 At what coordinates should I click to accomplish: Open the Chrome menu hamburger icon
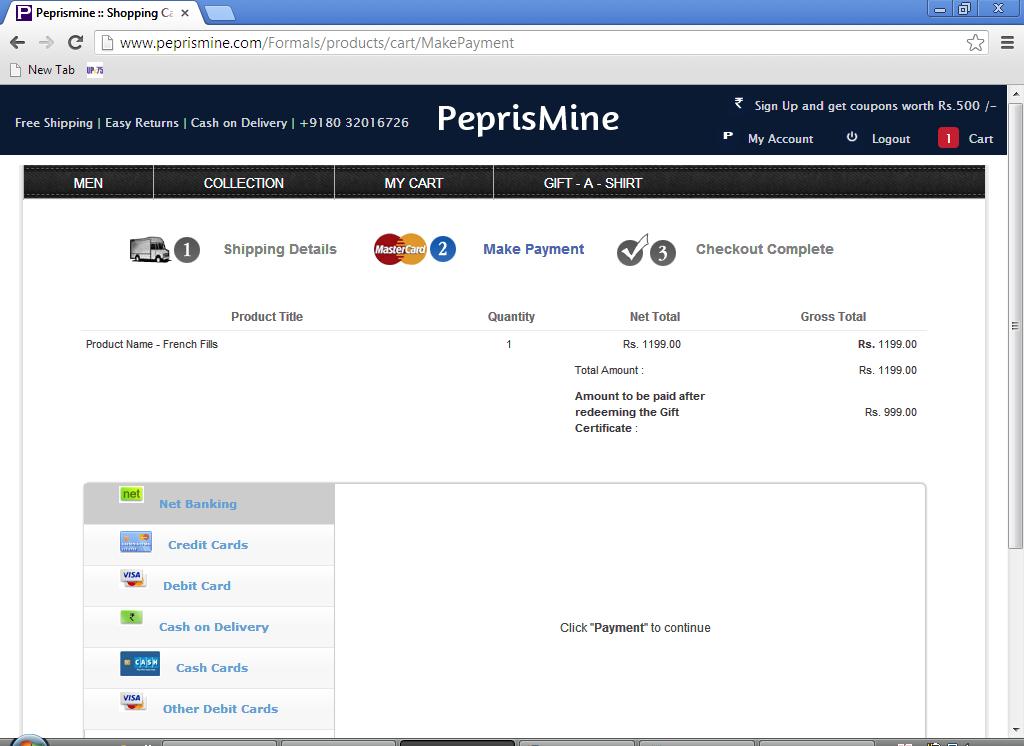(1006, 42)
